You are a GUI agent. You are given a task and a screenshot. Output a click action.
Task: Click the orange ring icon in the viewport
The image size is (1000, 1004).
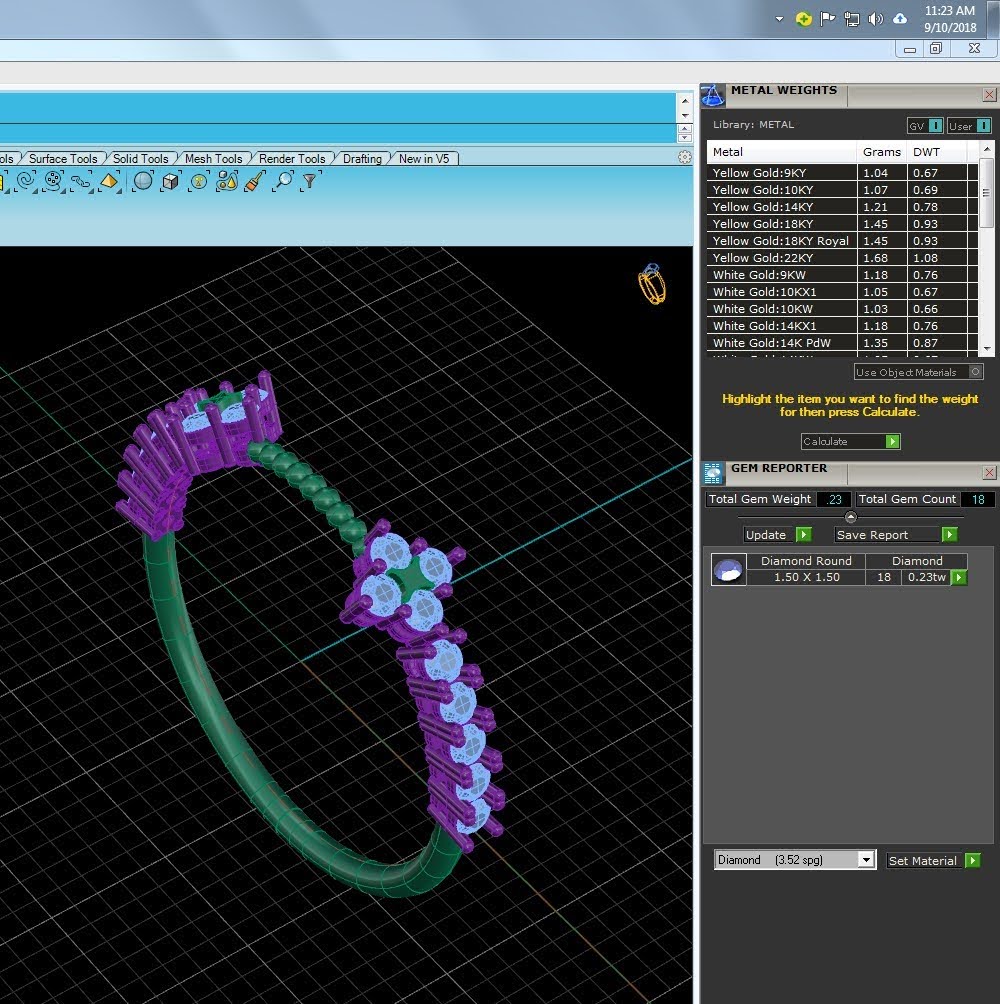tap(652, 284)
